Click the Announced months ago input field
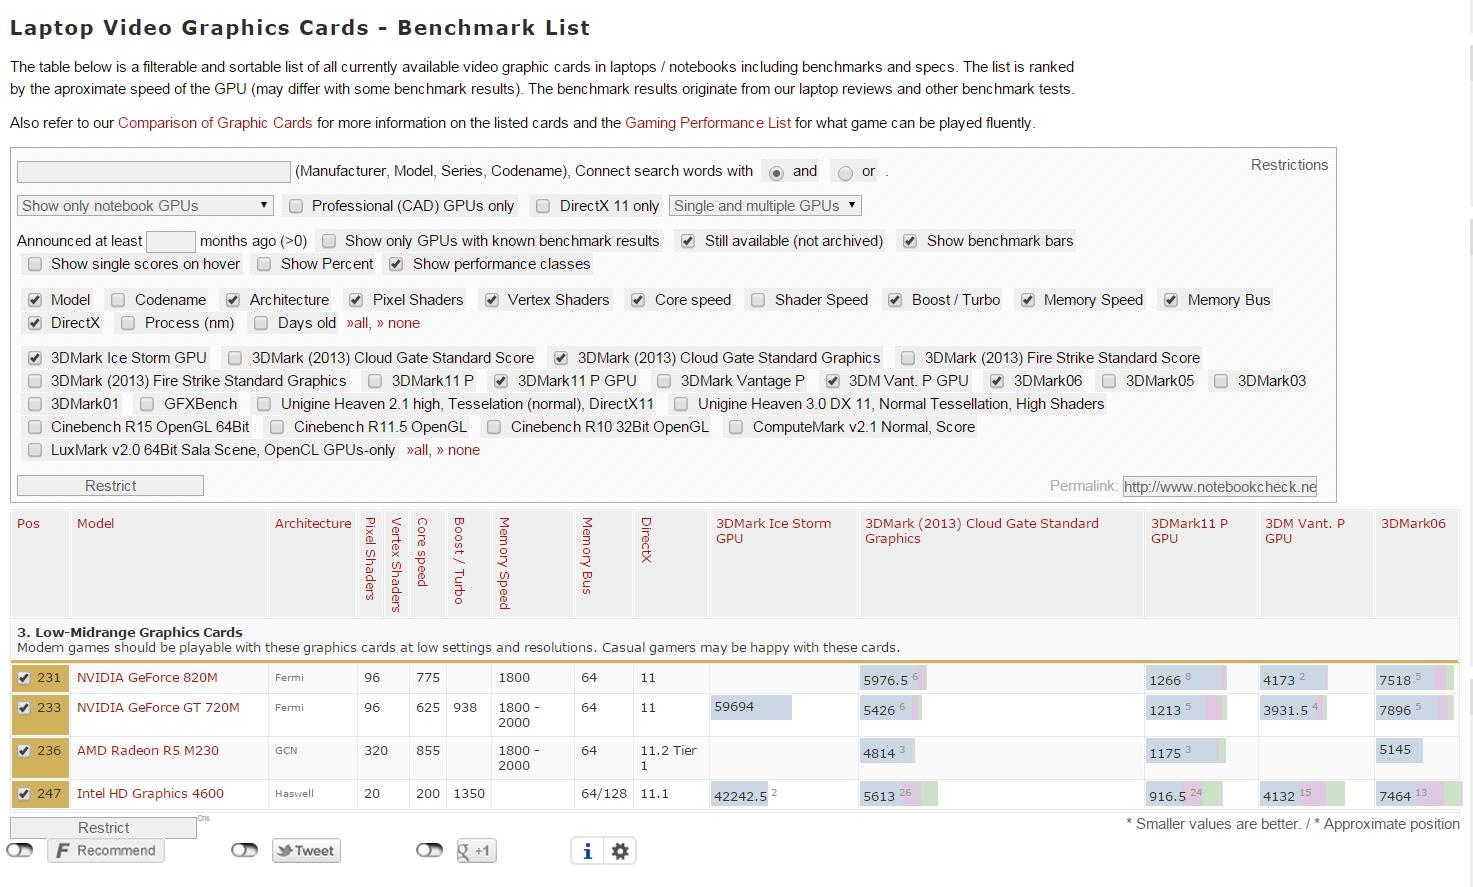The height and width of the screenshot is (887, 1473). [x=170, y=241]
